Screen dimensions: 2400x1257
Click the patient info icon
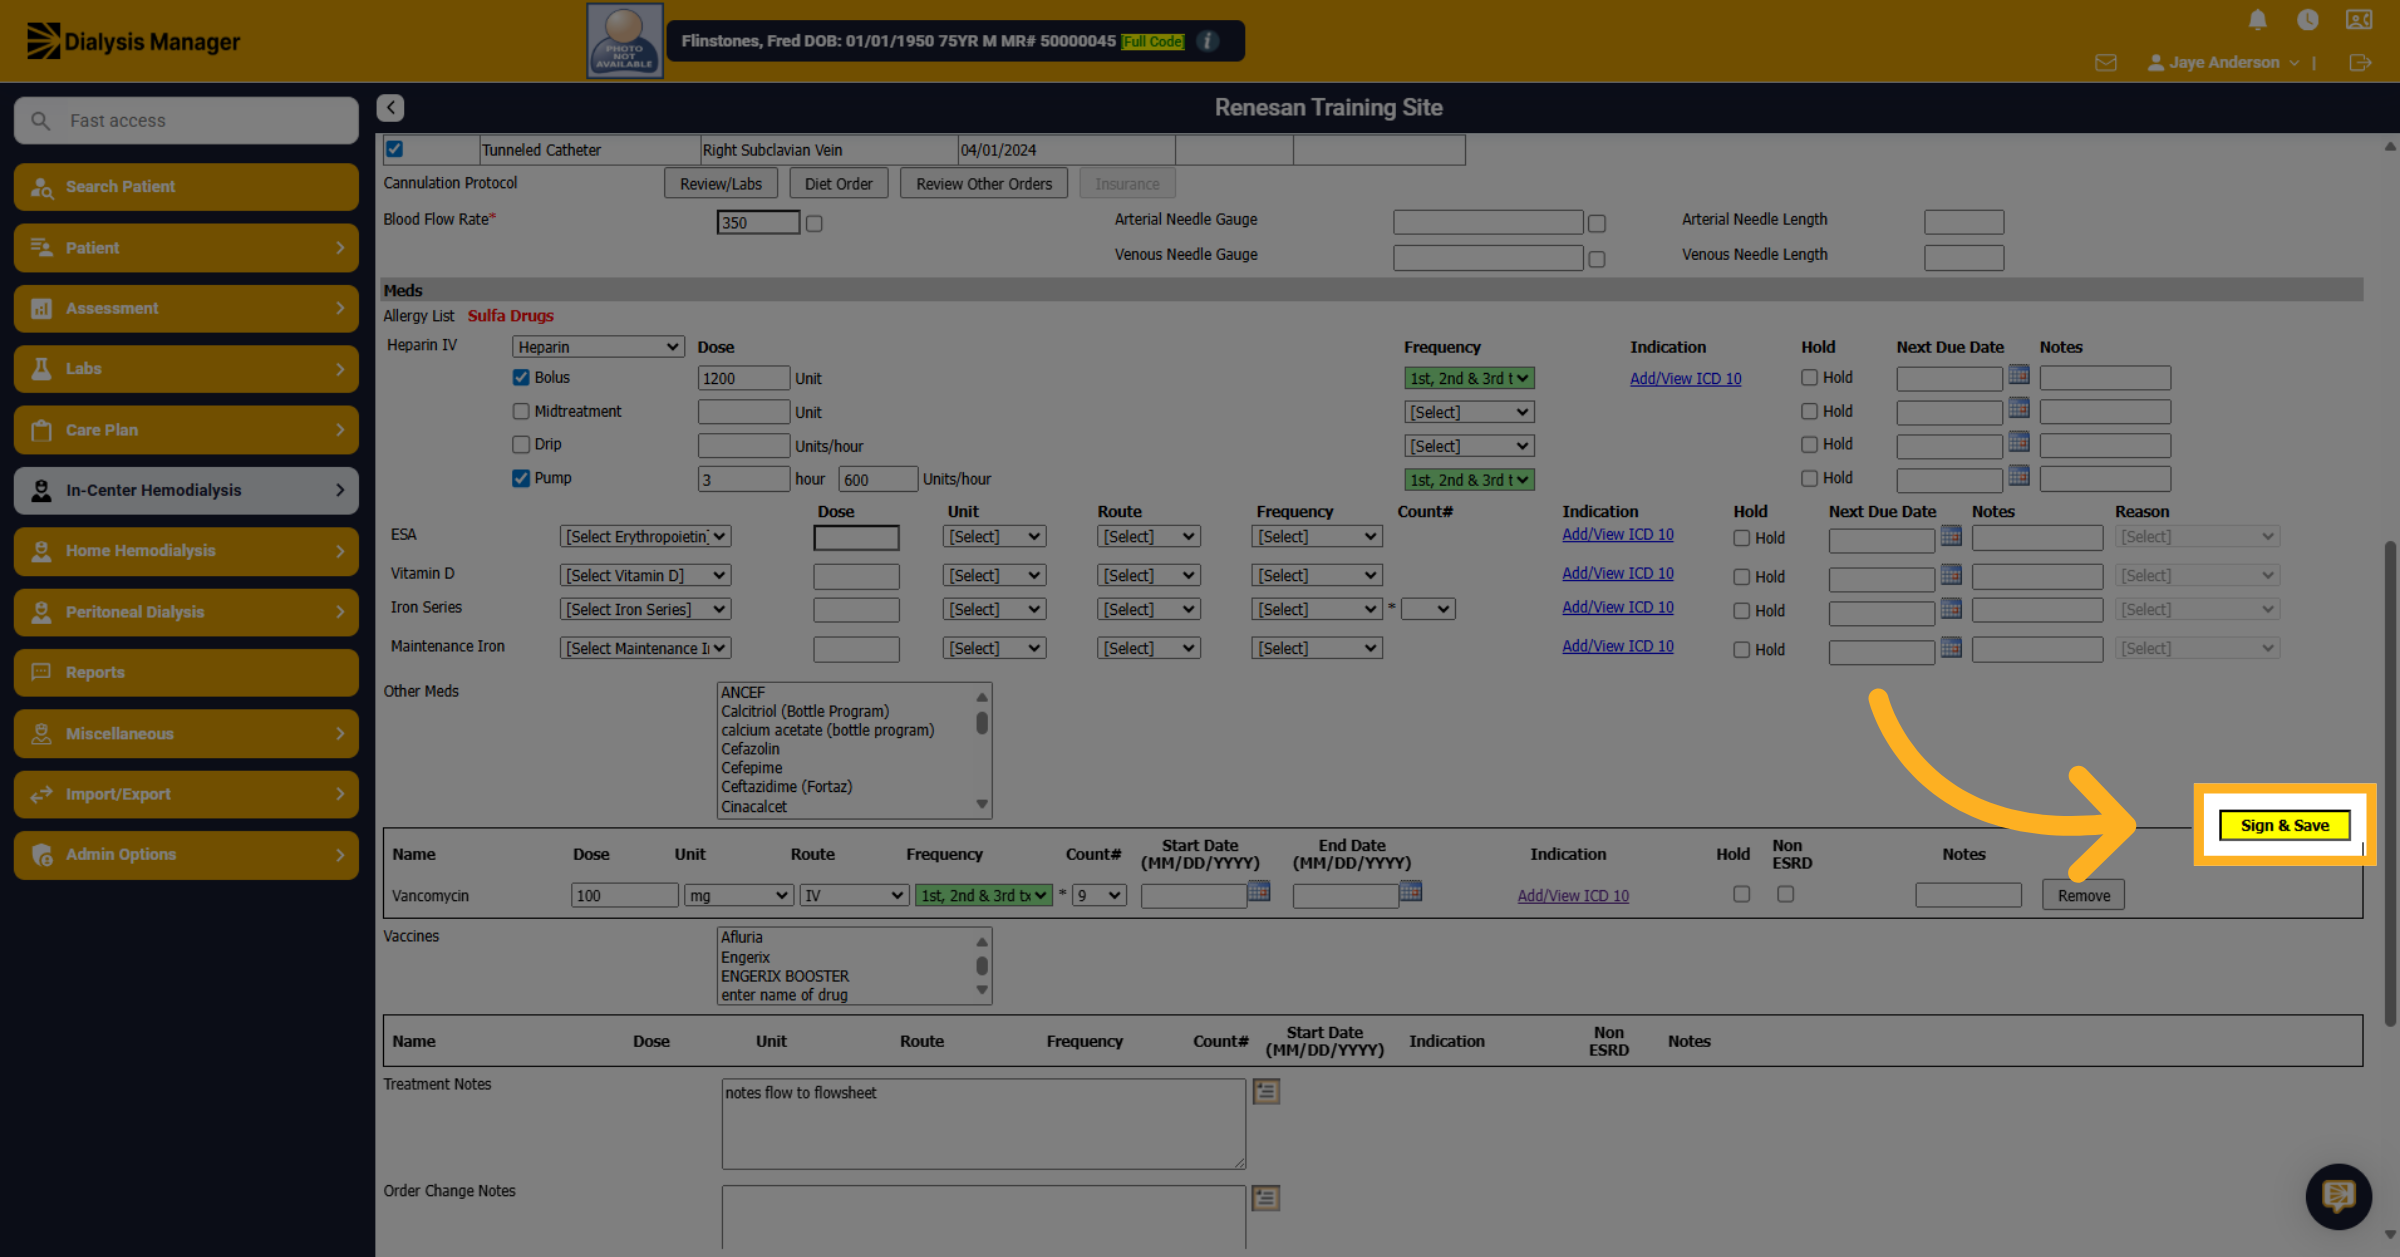pyautogui.click(x=1208, y=41)
